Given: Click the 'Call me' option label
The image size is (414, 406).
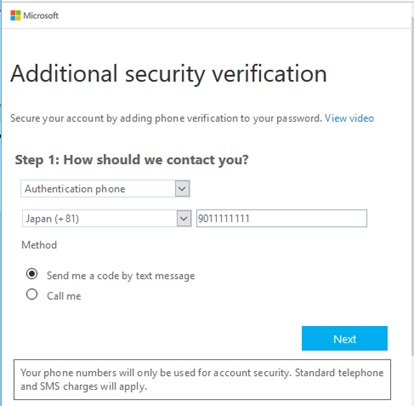Looking at the screenshot, I should tap(64, 296).
